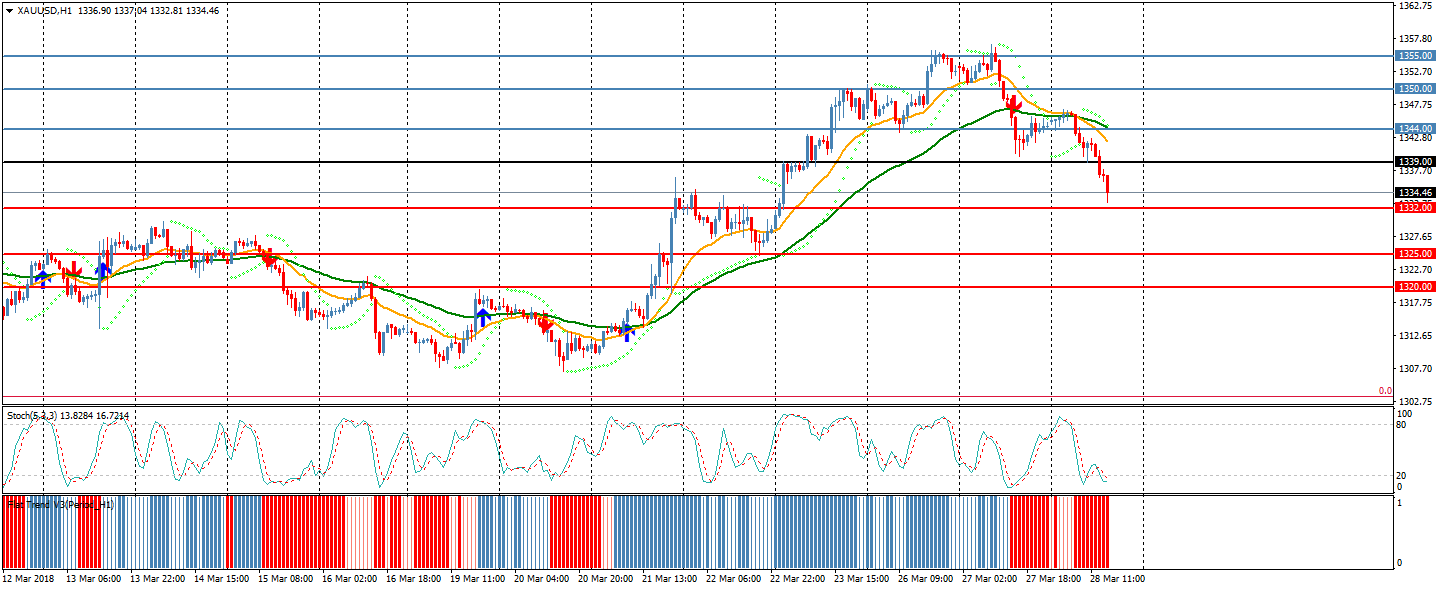
Task: Click the red sell arrow near 20 Mar 04:00
Action: pyautogui.click(x=545, y=323)
